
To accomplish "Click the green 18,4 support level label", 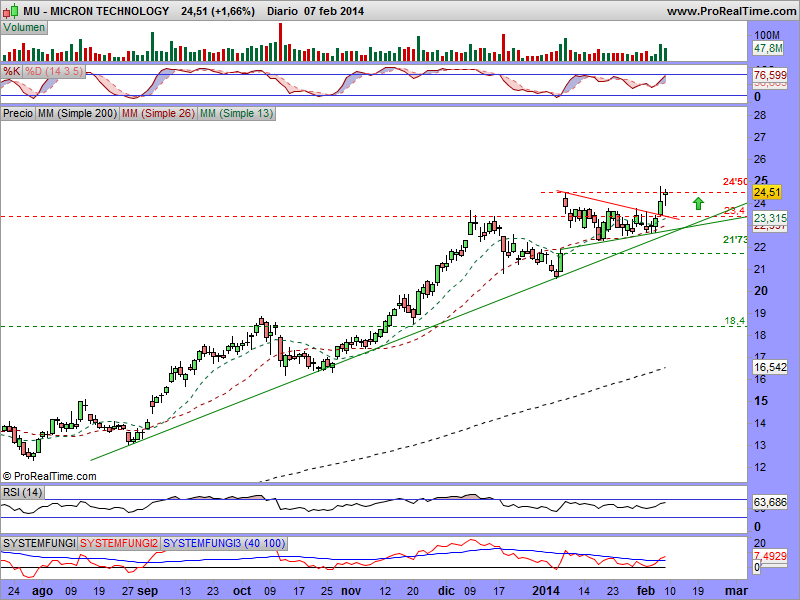I will click(x=735, y=320).
